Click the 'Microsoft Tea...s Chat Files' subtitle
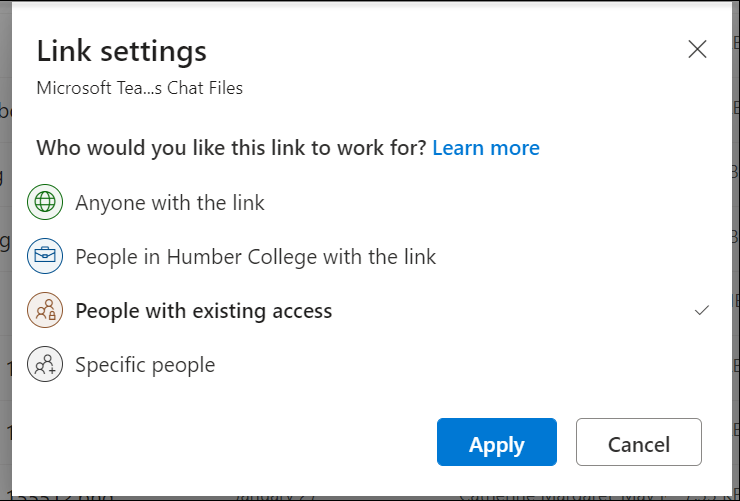The width and height of the screenshot is (740, 501). point(139,88)
